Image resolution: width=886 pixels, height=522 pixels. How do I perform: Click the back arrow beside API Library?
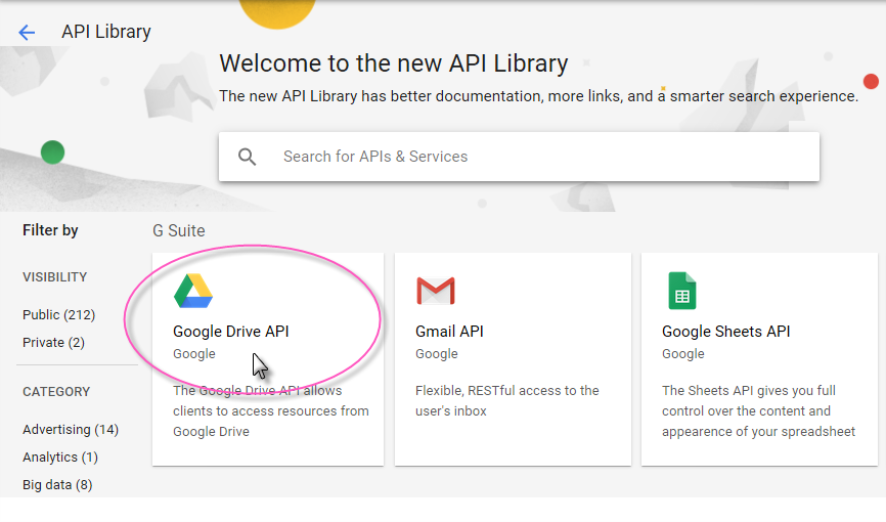27,32
